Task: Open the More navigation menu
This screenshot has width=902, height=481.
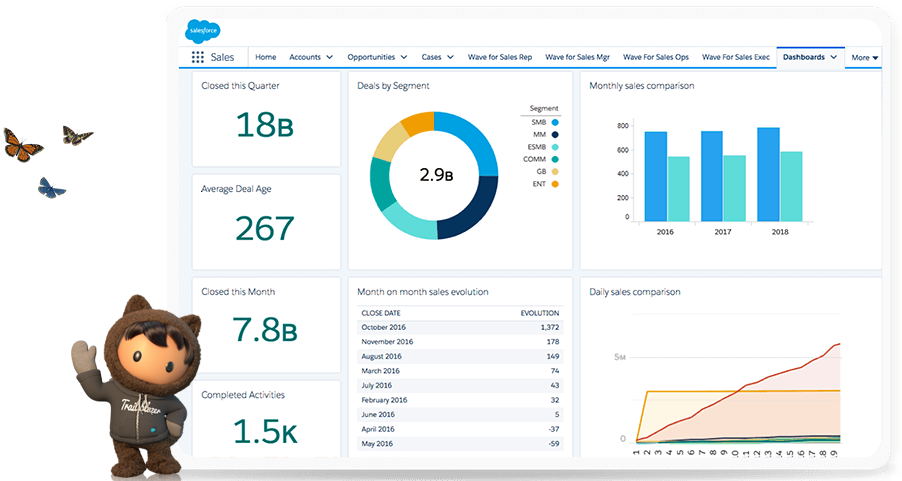Action: [865, 58]
